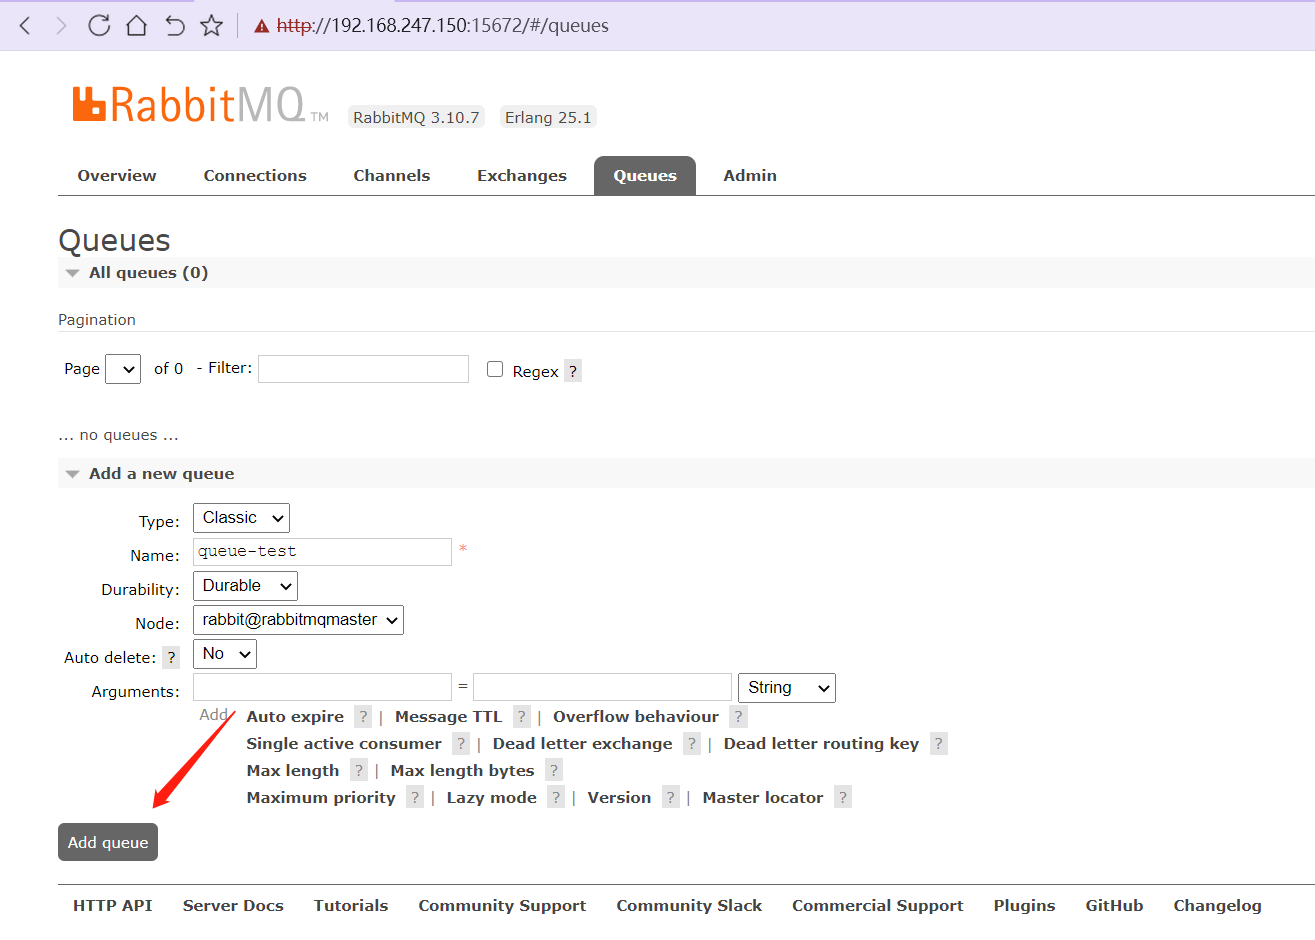Show help for Lazy mode argument

click(556, 798)
